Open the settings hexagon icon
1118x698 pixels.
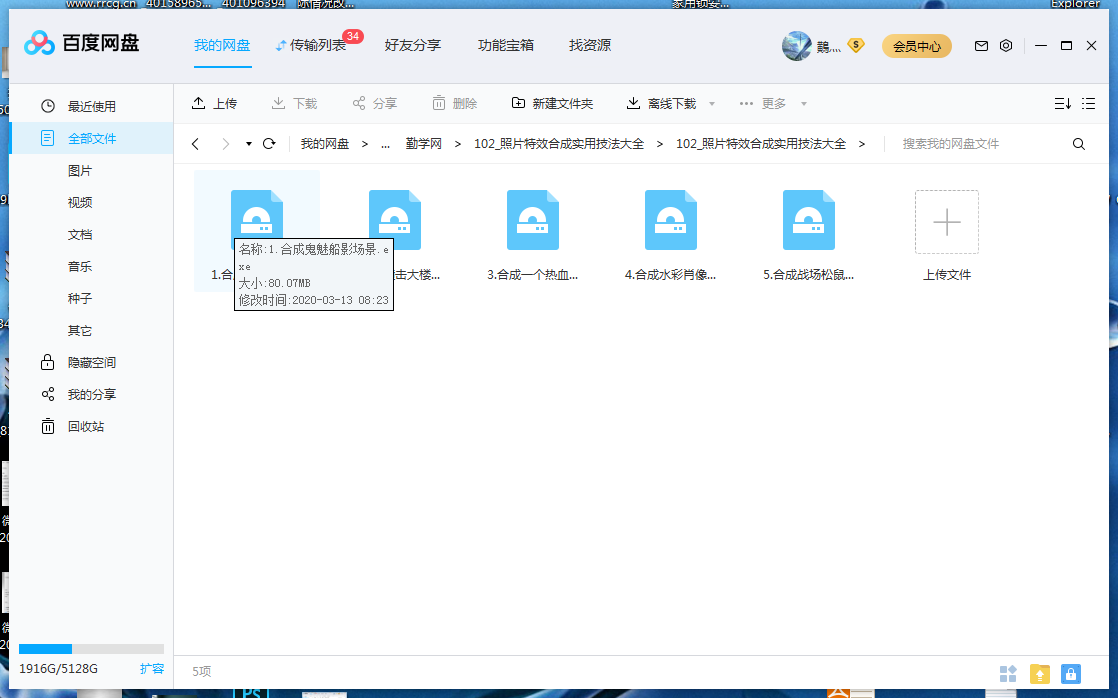[x=1006, y=46]
